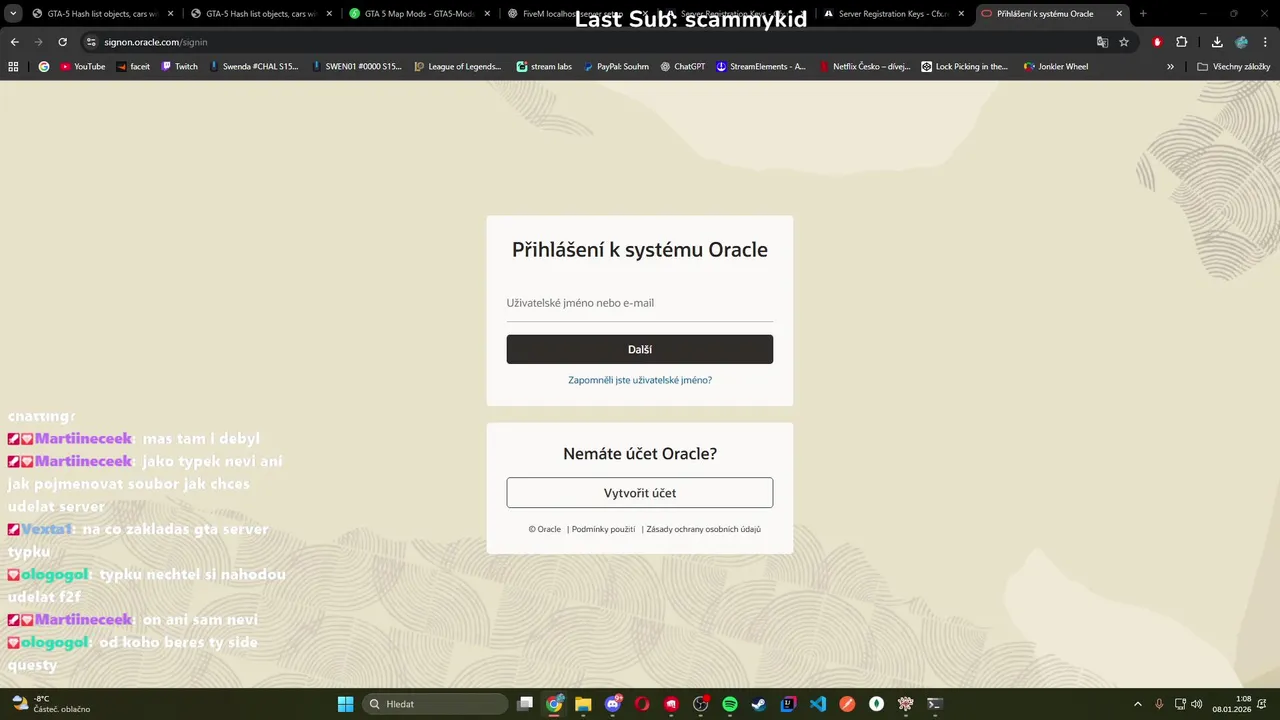Open Visual Studio Code from the taskbar
1280x720 pixels.
click(818, 704)
